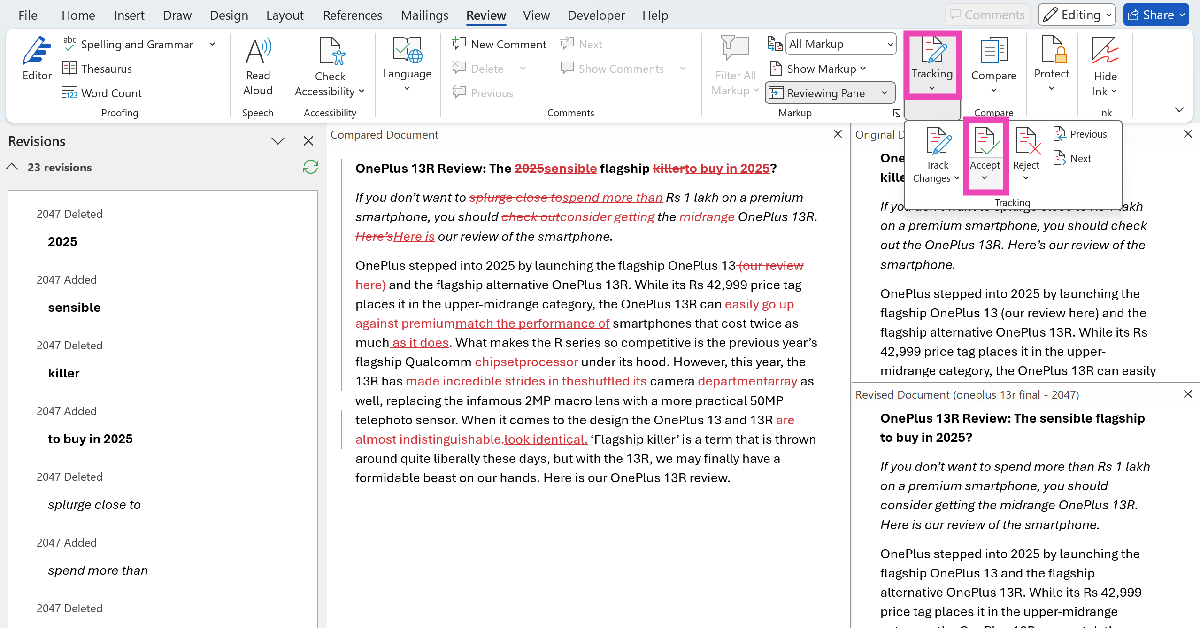Select the added revision 'sensible'
The image size is (1200, 628).
(x=74, y=307)
